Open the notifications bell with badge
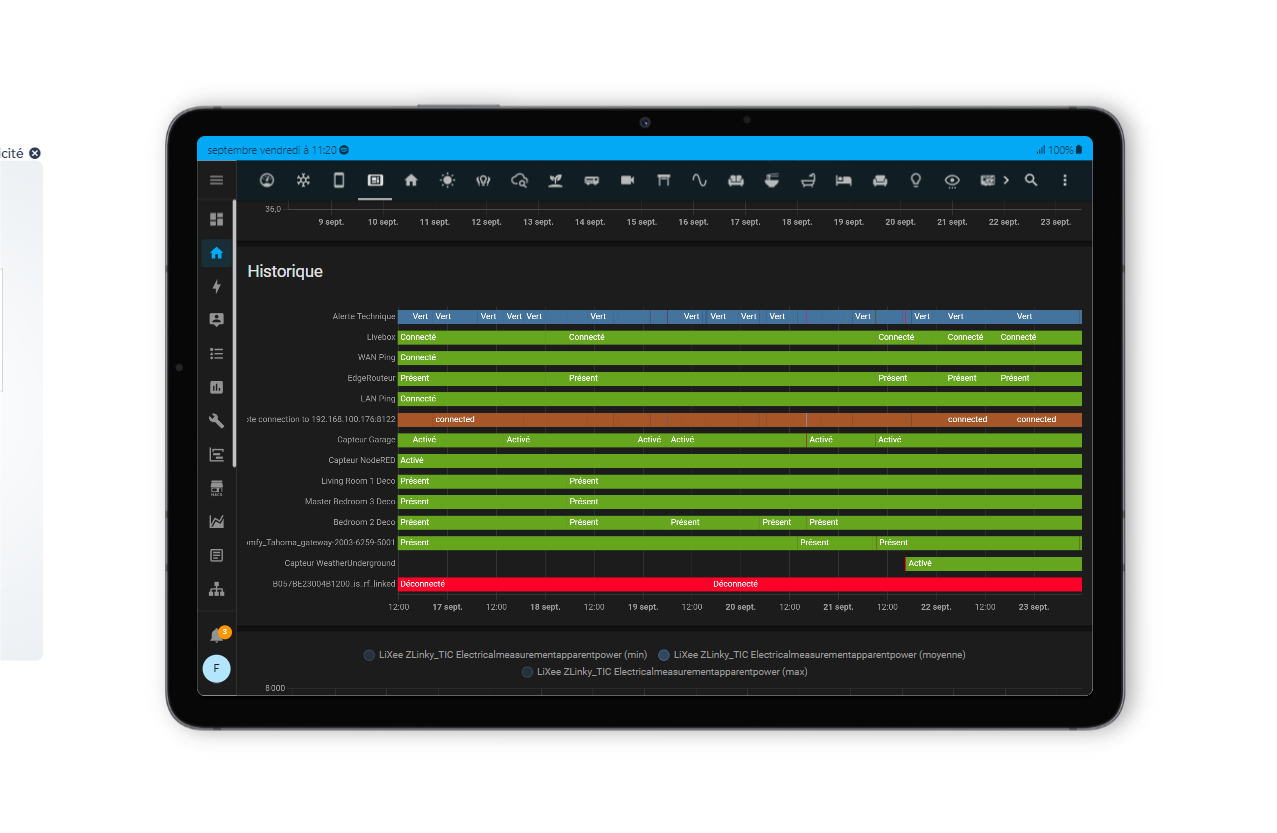 click(x=218, y=635)
